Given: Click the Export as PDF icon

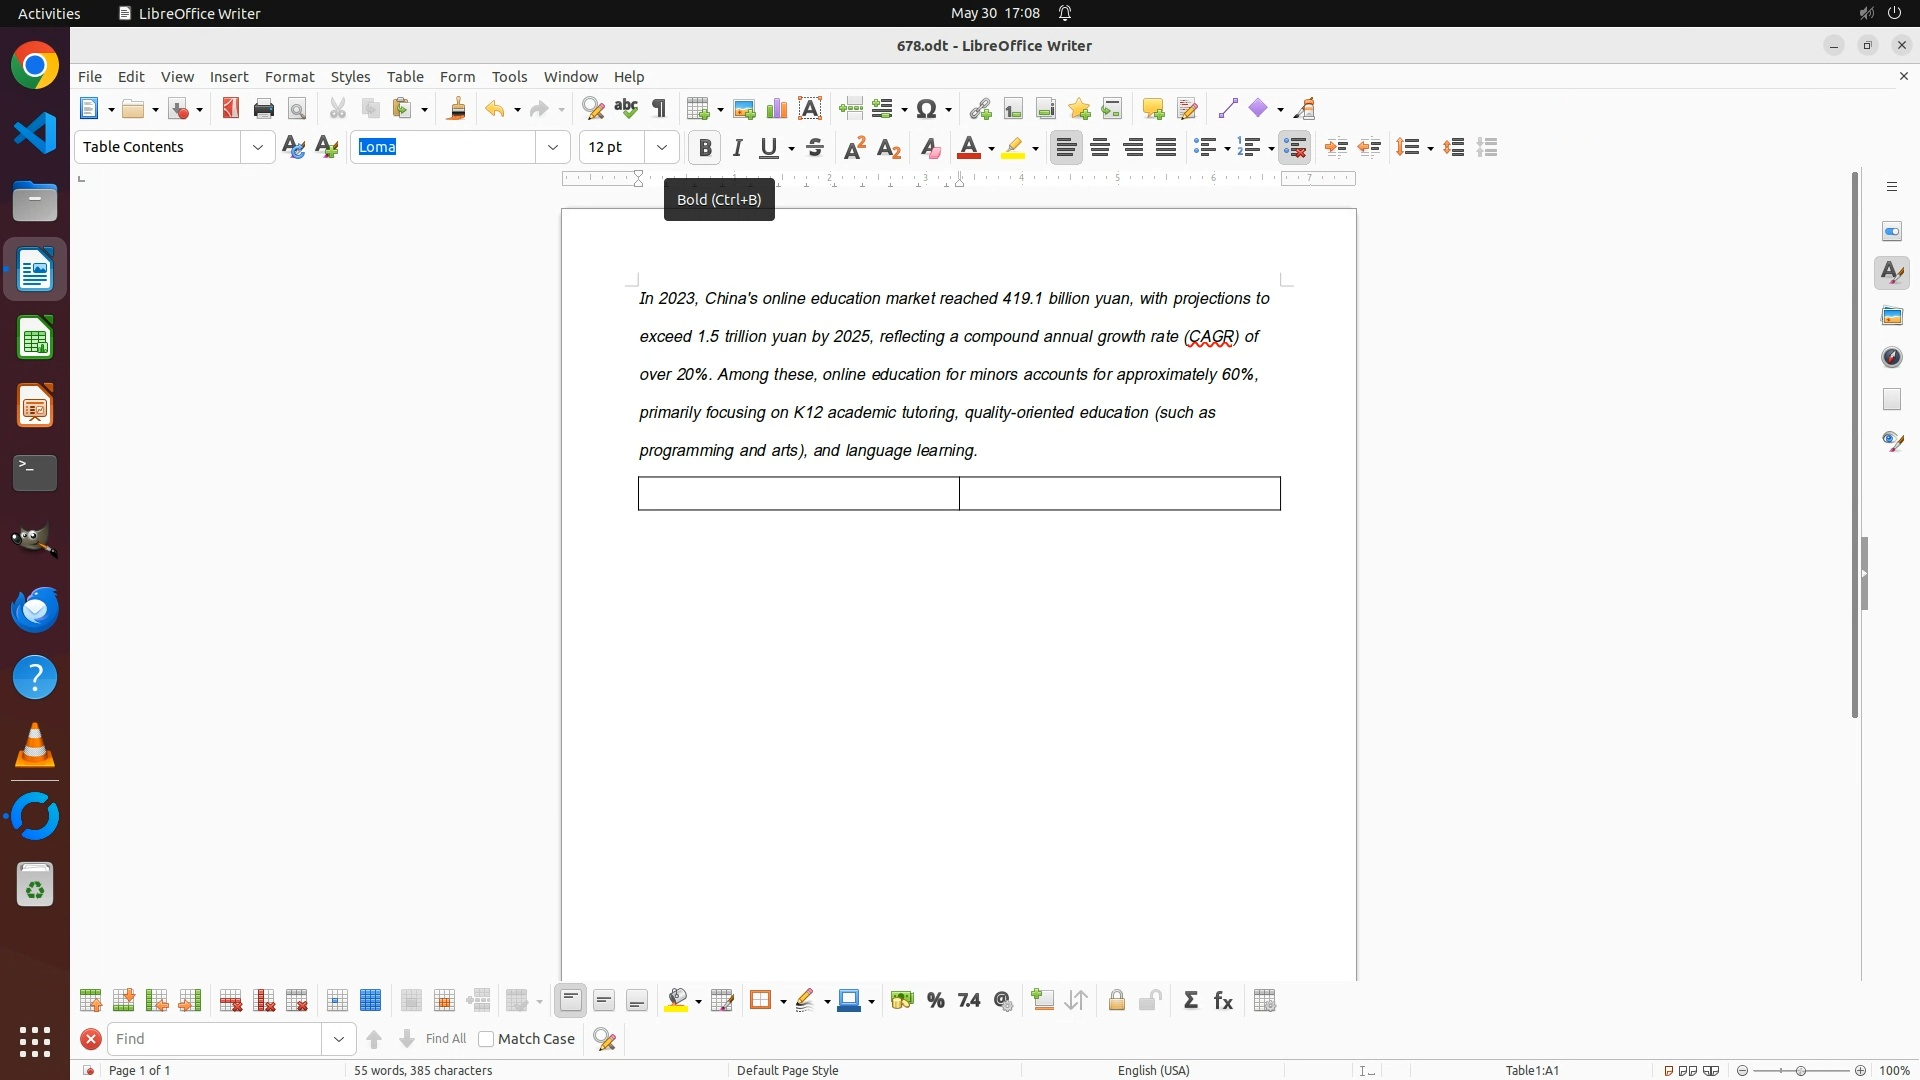Looking at the screenshot, I should click(231, 109).
